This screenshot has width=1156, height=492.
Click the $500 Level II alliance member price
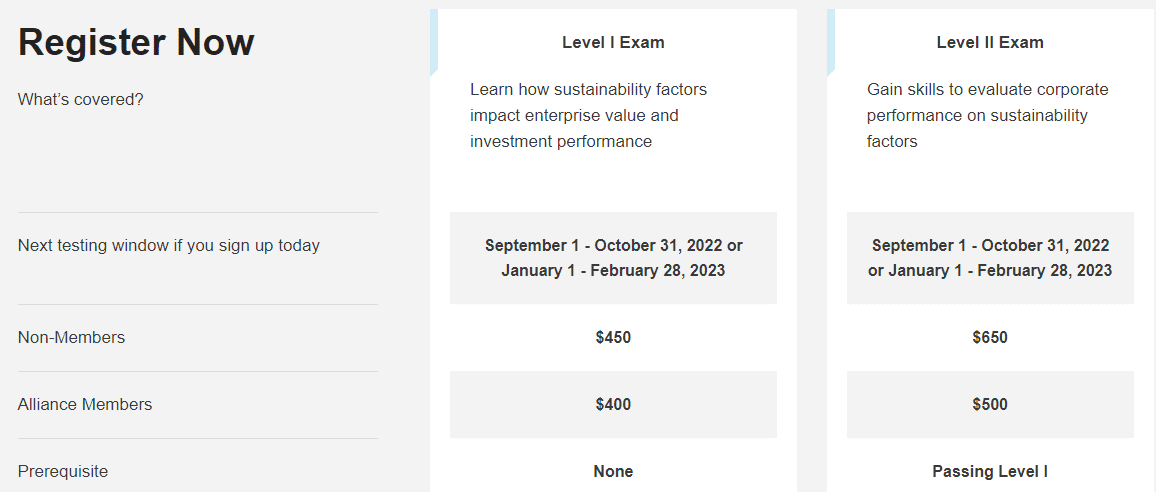[x=990, y=405]
